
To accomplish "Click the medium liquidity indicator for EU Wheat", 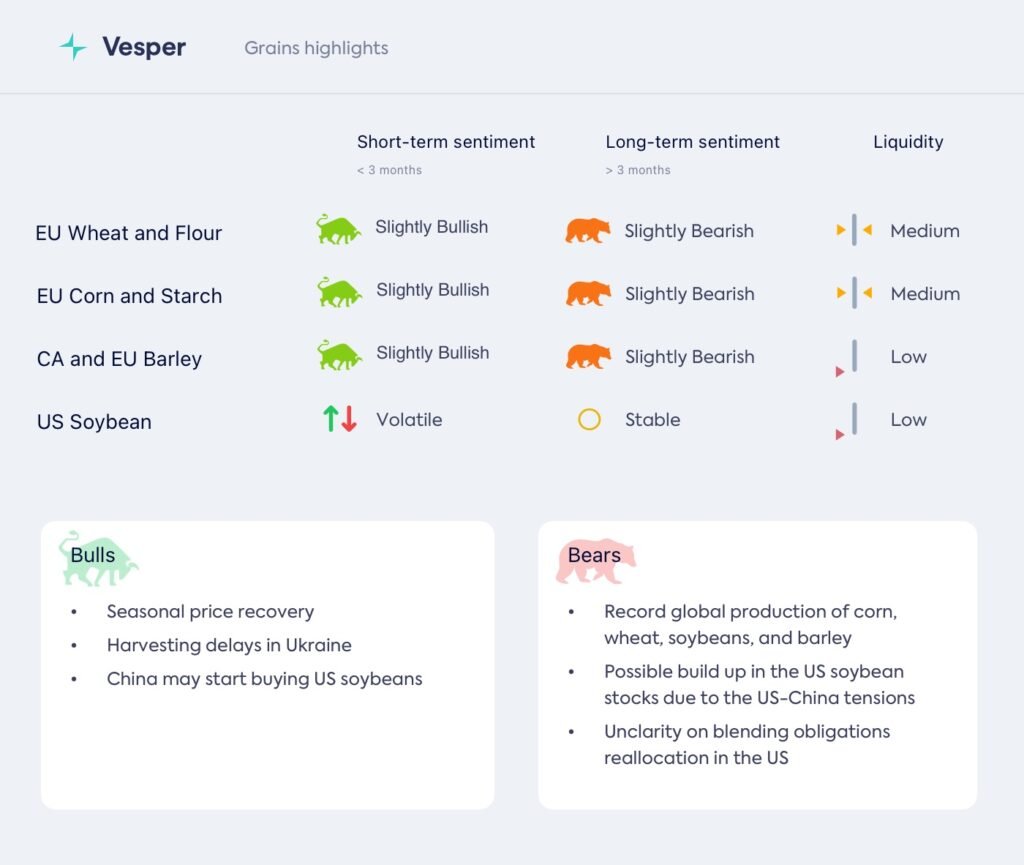I will (854, 230).
